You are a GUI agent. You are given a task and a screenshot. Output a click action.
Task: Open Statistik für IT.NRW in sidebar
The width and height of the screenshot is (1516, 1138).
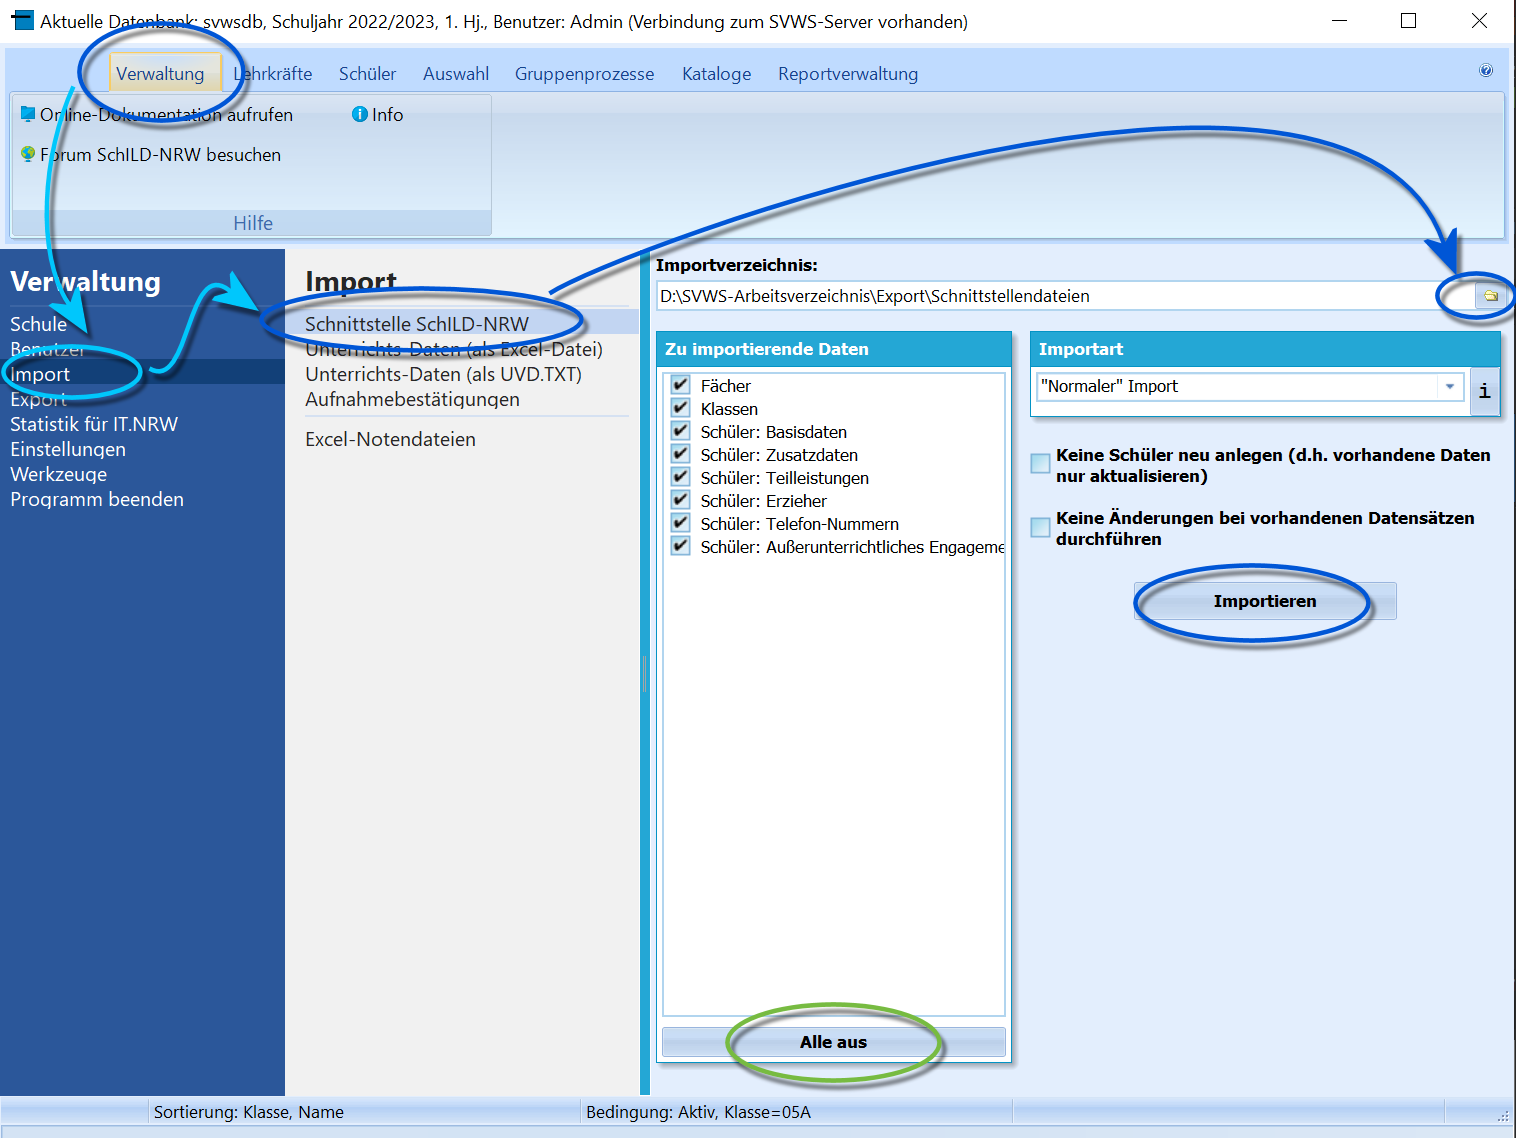click(x=94, y=424)
